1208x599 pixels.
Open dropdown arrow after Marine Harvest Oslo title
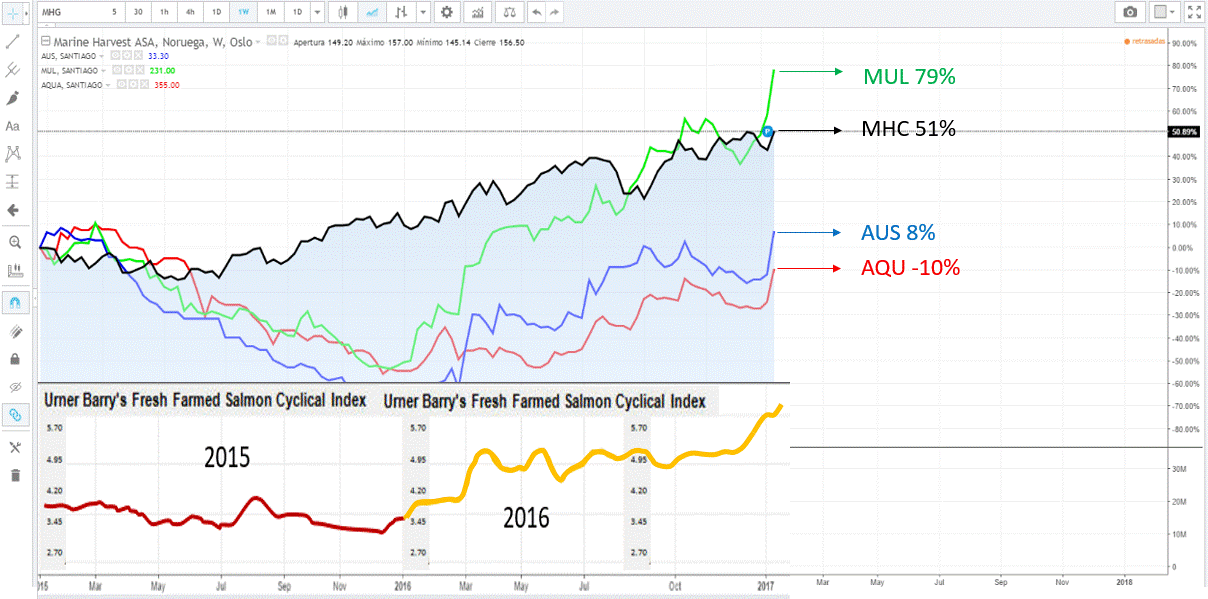tap(258, 42)
